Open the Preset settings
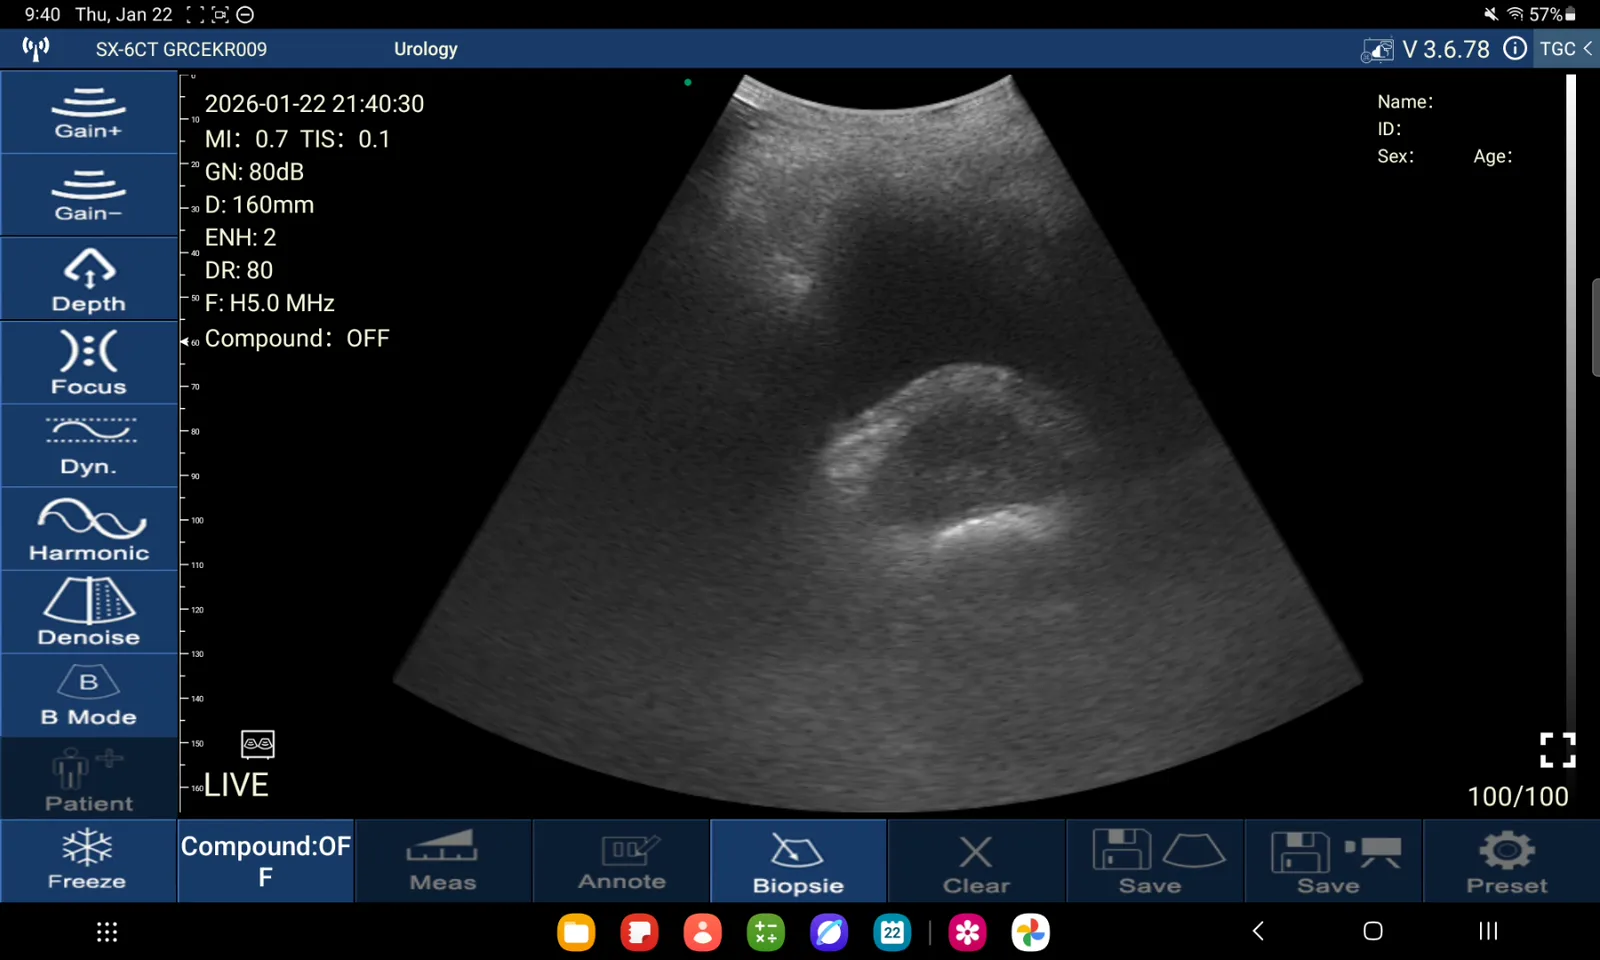 (1510, 861)
